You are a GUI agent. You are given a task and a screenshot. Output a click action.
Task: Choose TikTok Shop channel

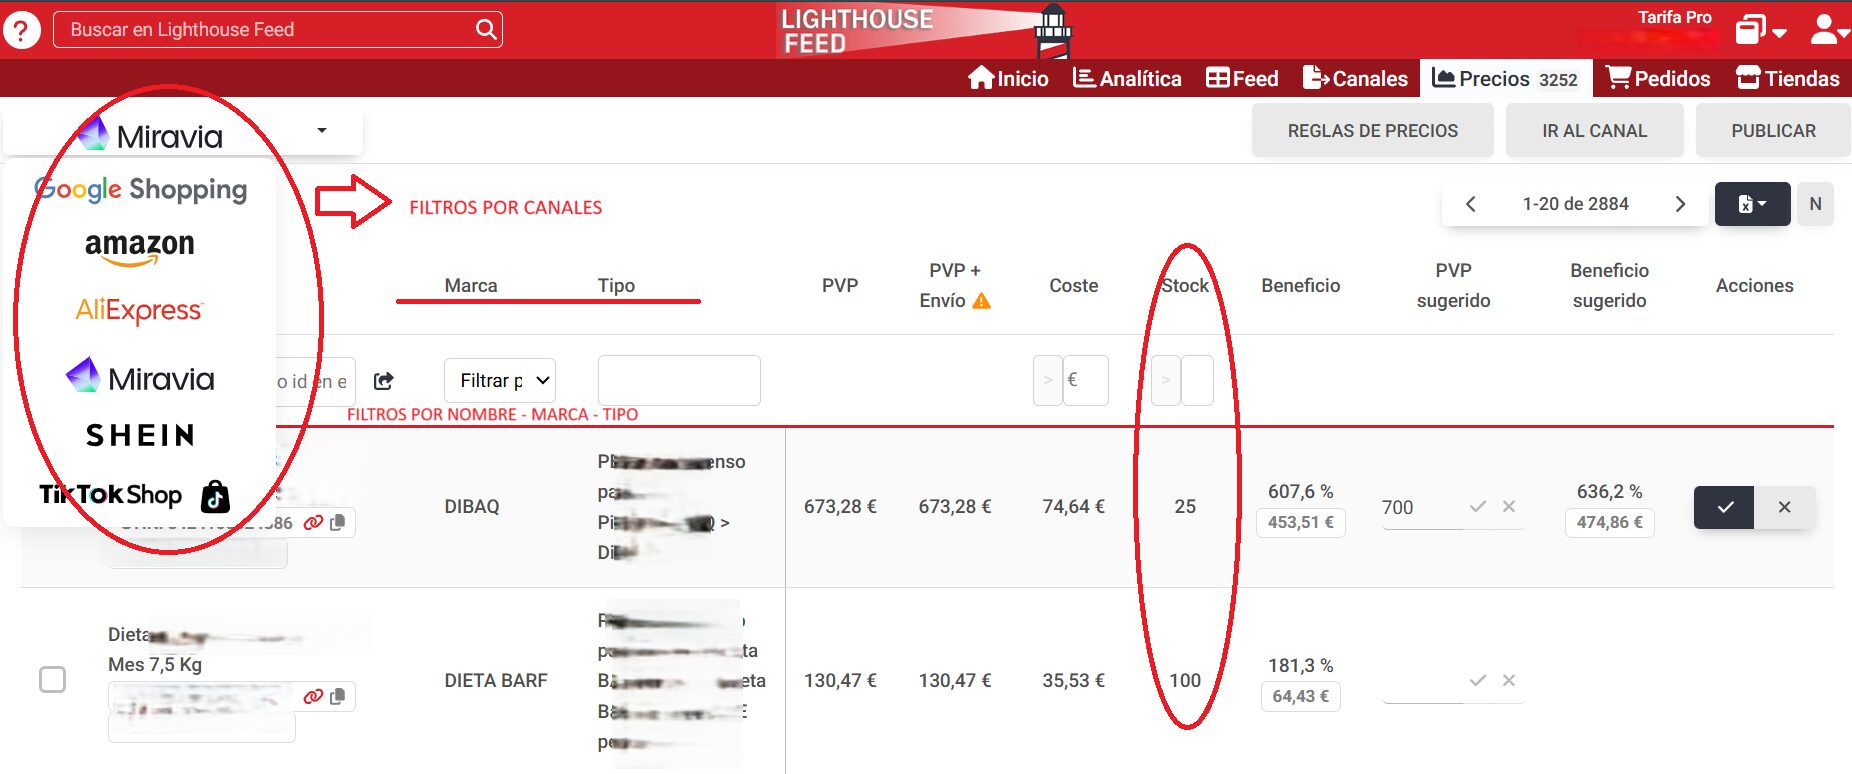(135, 495)
